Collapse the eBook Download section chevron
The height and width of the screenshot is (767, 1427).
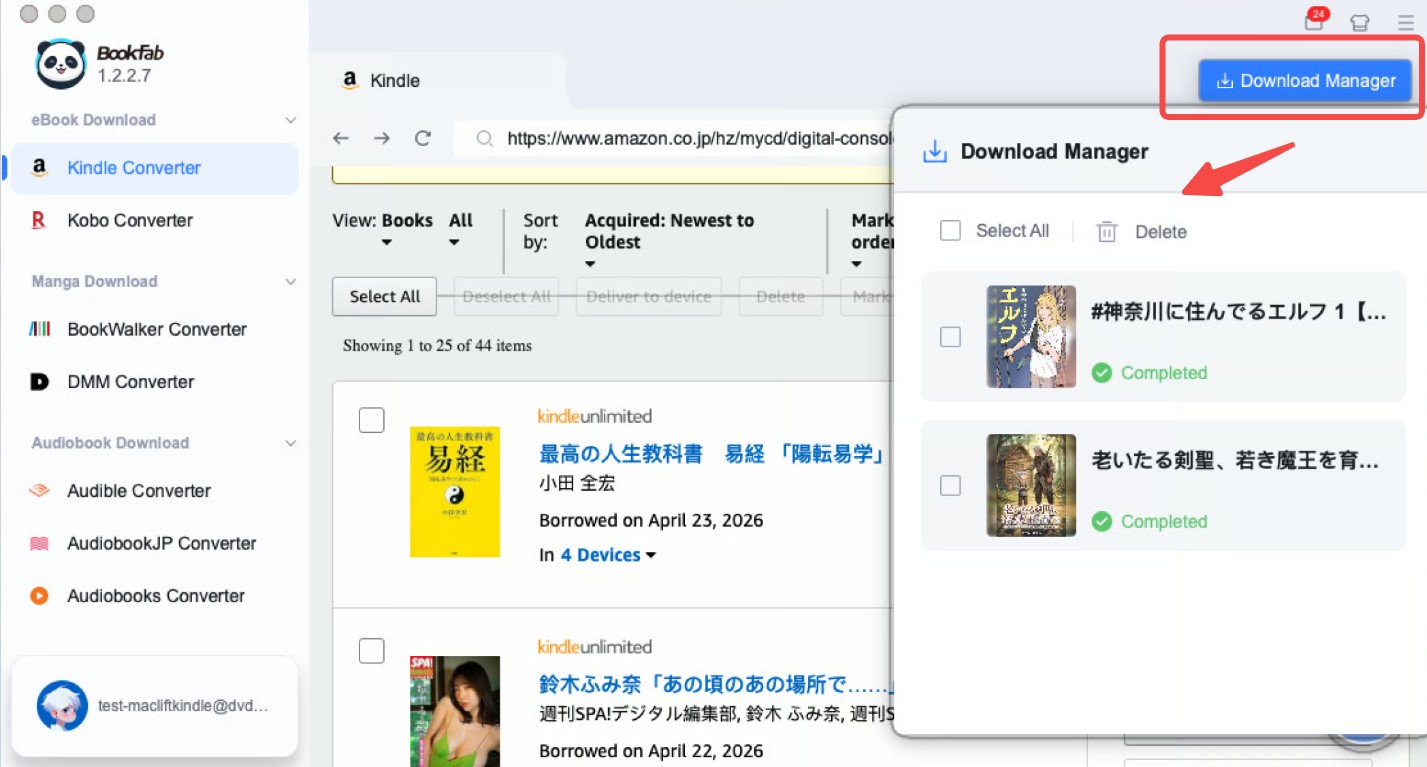click(291, 120)
